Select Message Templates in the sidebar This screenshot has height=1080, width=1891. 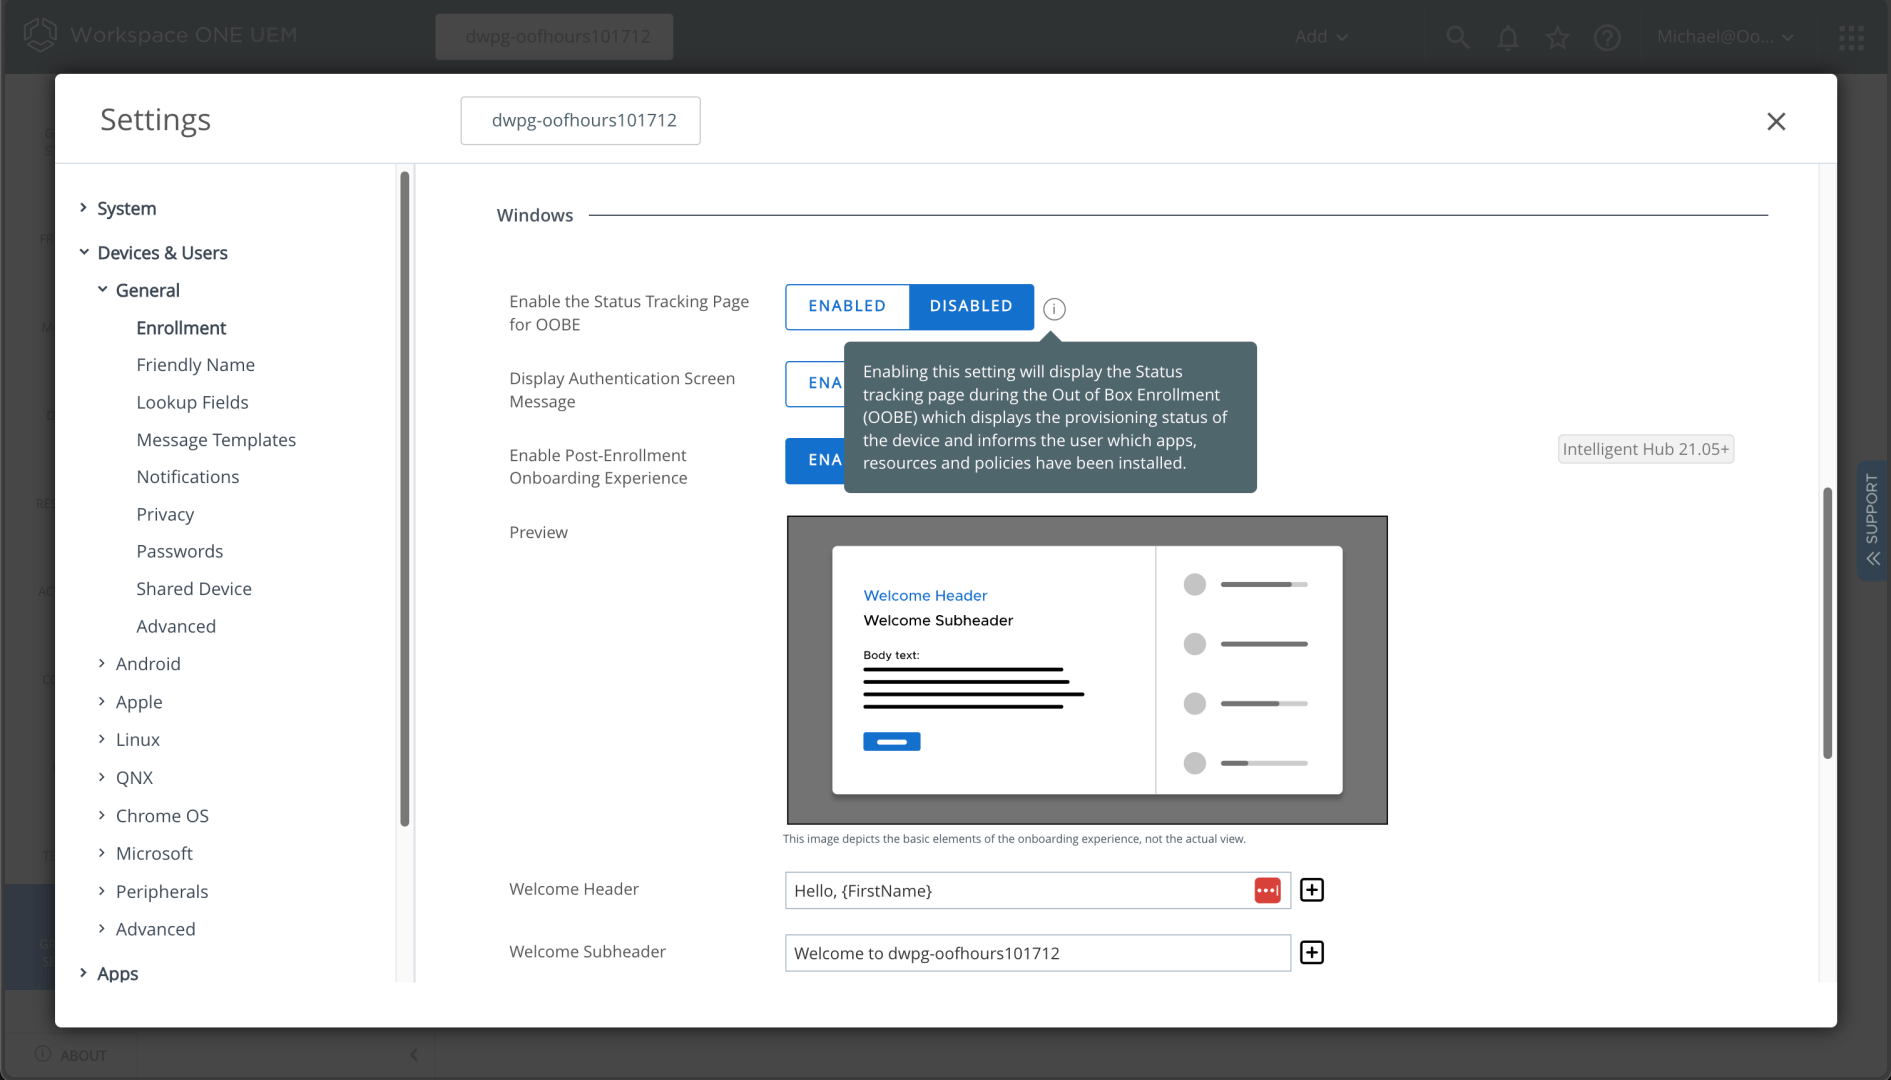216,440
